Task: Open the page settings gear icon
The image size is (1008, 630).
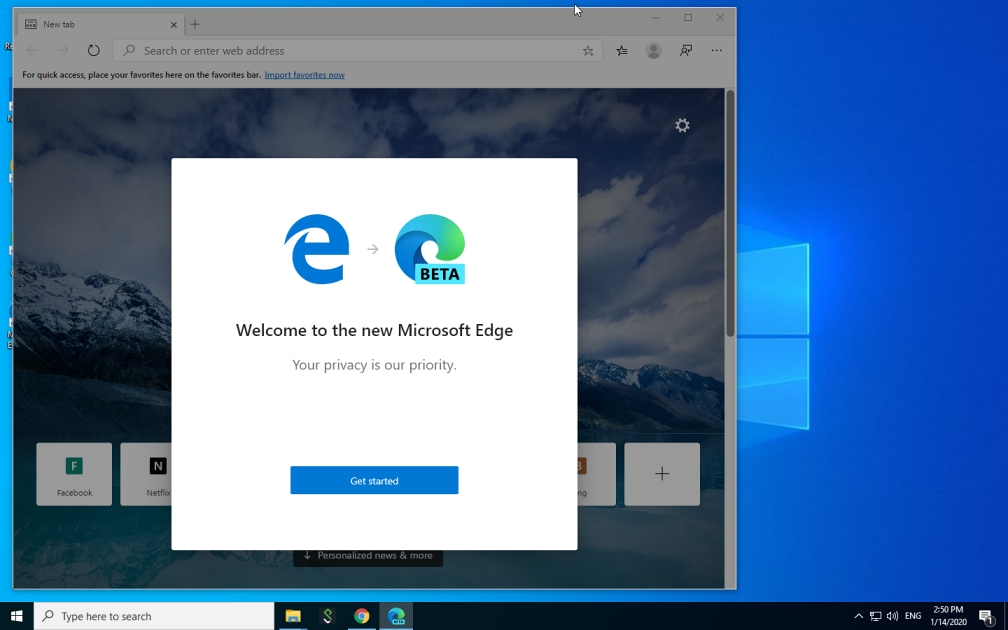Action: [x=682, y=125]
